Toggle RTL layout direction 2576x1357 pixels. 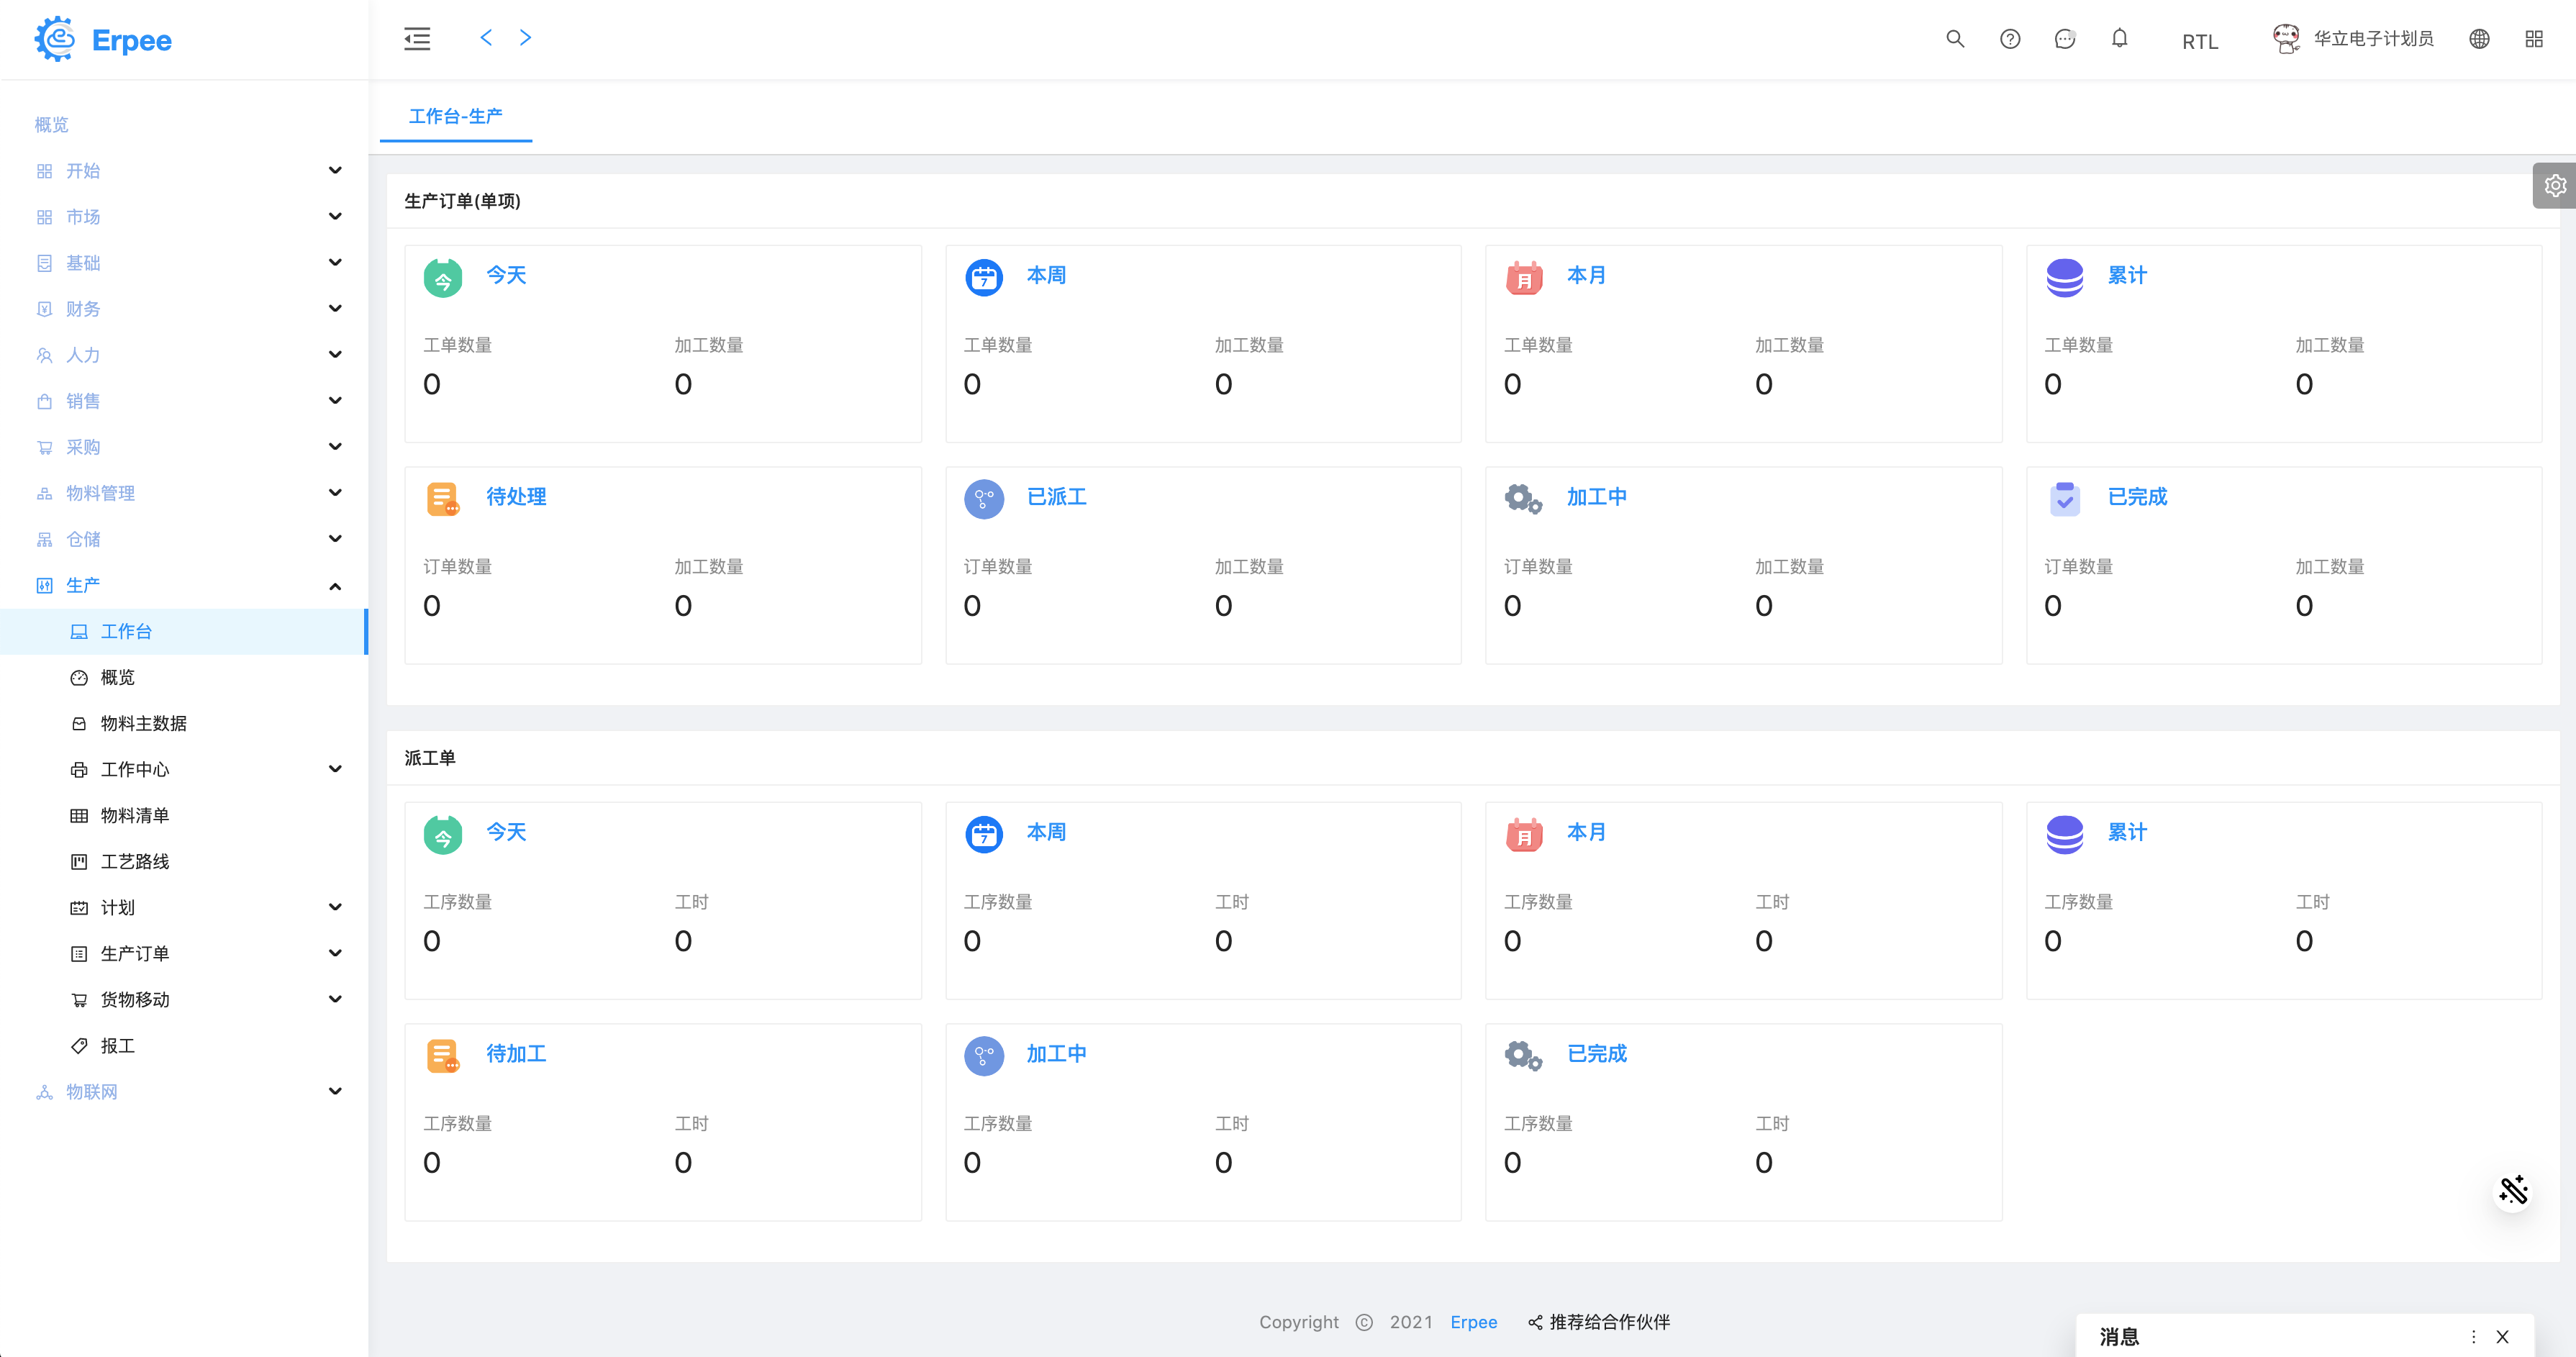(x=2199, y=42)
